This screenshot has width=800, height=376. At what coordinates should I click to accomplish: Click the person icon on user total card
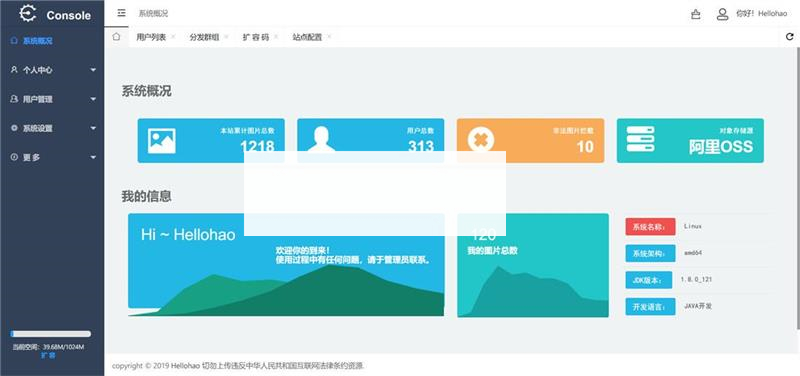[x=321, y=139]
